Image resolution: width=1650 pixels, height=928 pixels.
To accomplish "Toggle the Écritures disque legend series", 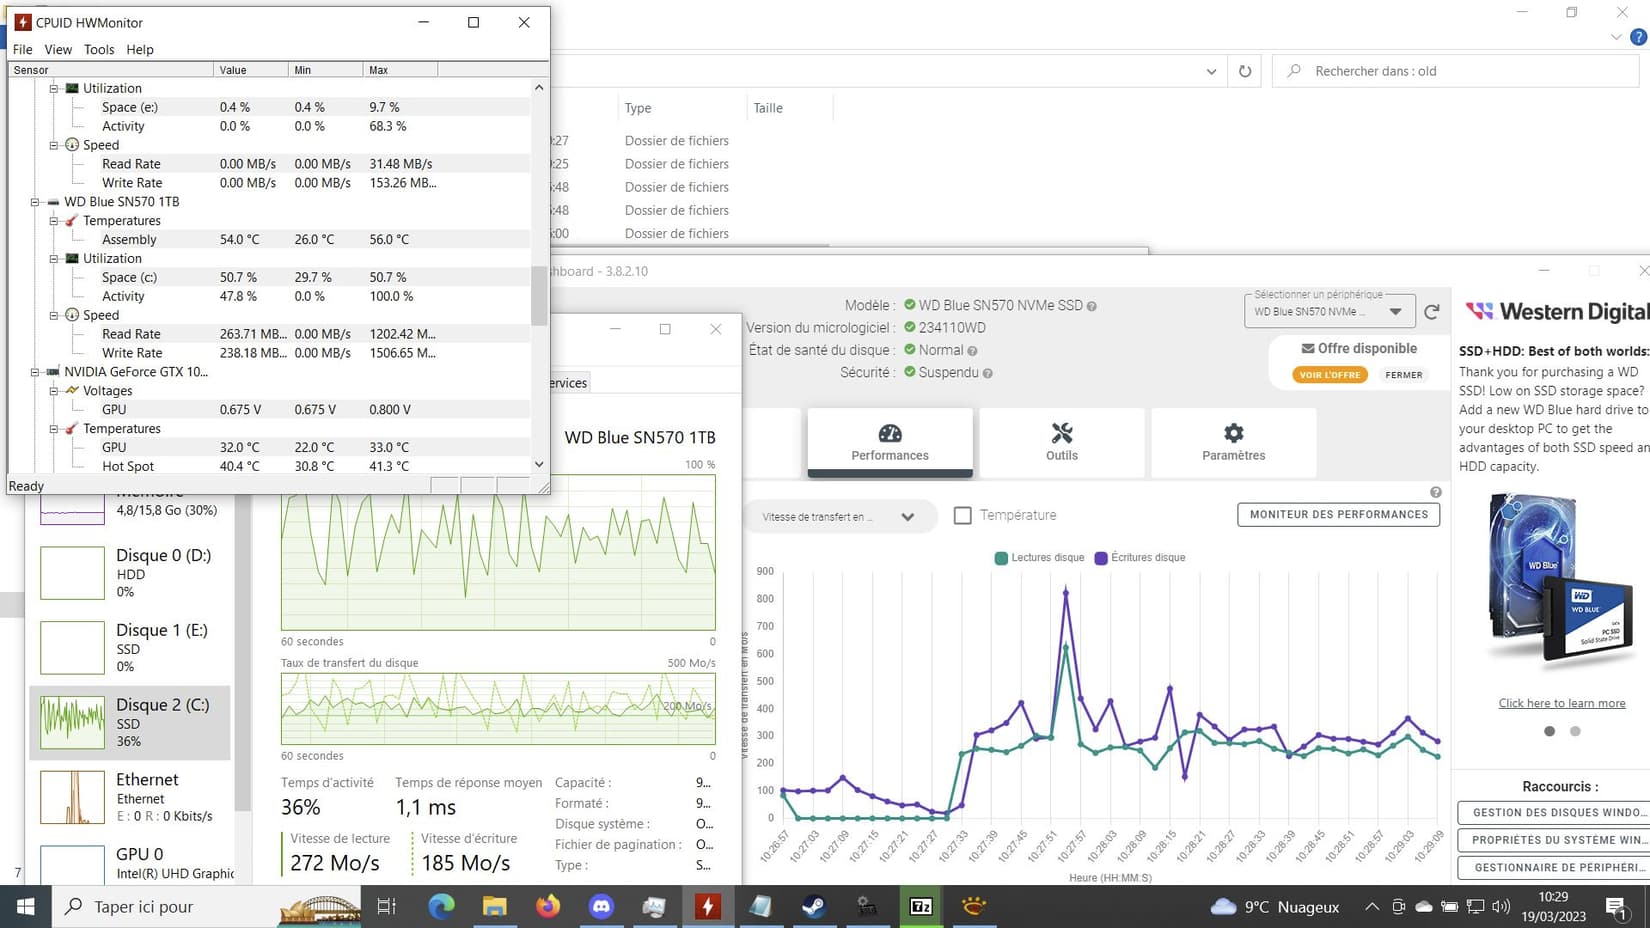I will pos(1140,558).
